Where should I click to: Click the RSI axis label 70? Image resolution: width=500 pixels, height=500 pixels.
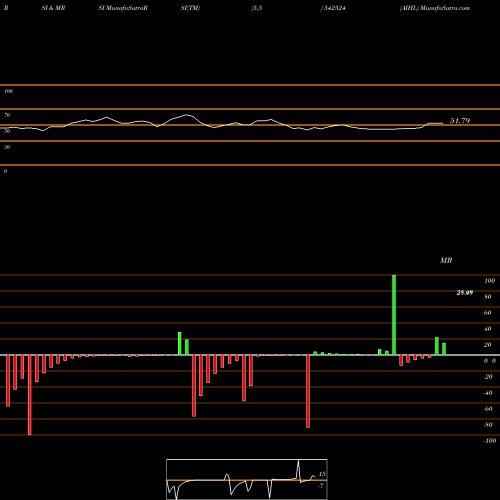(x=7, y=115)
